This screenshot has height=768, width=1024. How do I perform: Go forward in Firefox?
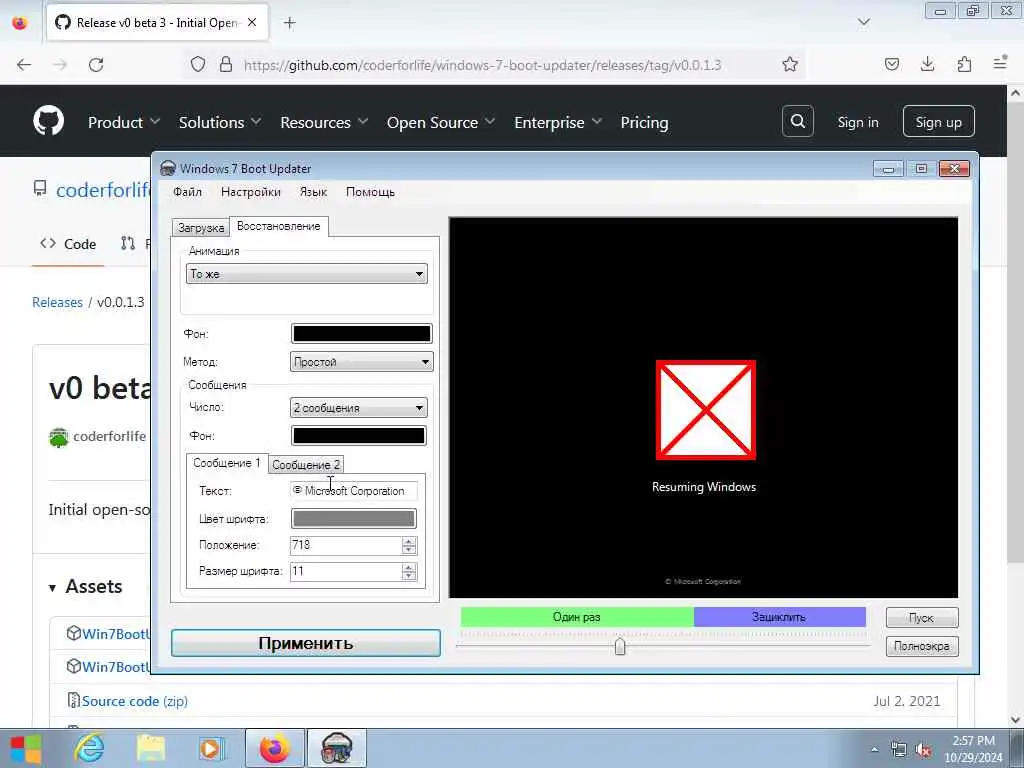60,65
